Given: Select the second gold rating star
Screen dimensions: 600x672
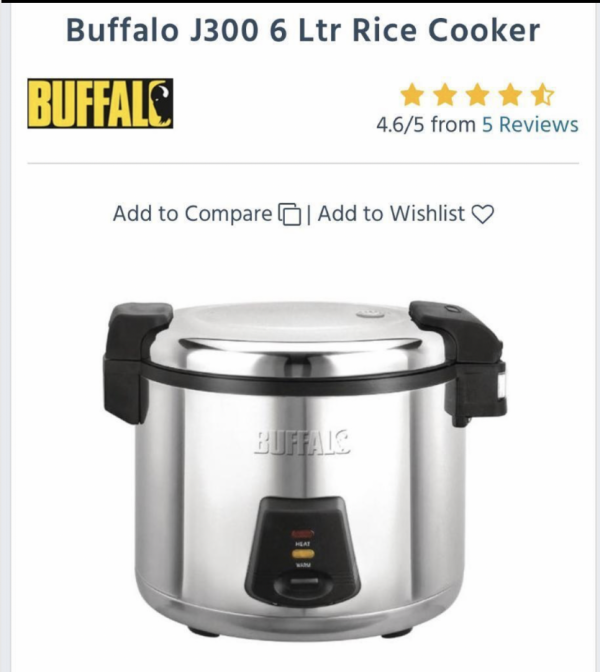Looking at the screenshot, I should 445,95.
